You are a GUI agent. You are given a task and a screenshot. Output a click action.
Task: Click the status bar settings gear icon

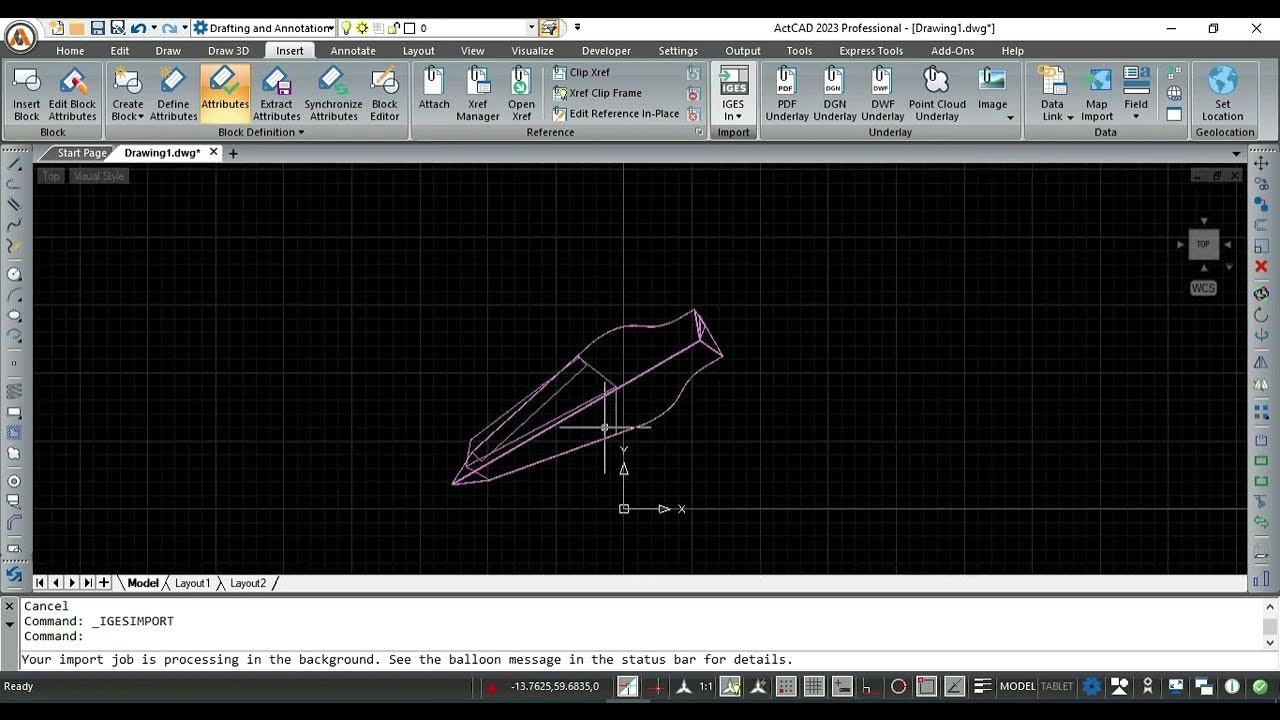(1092, 686)
